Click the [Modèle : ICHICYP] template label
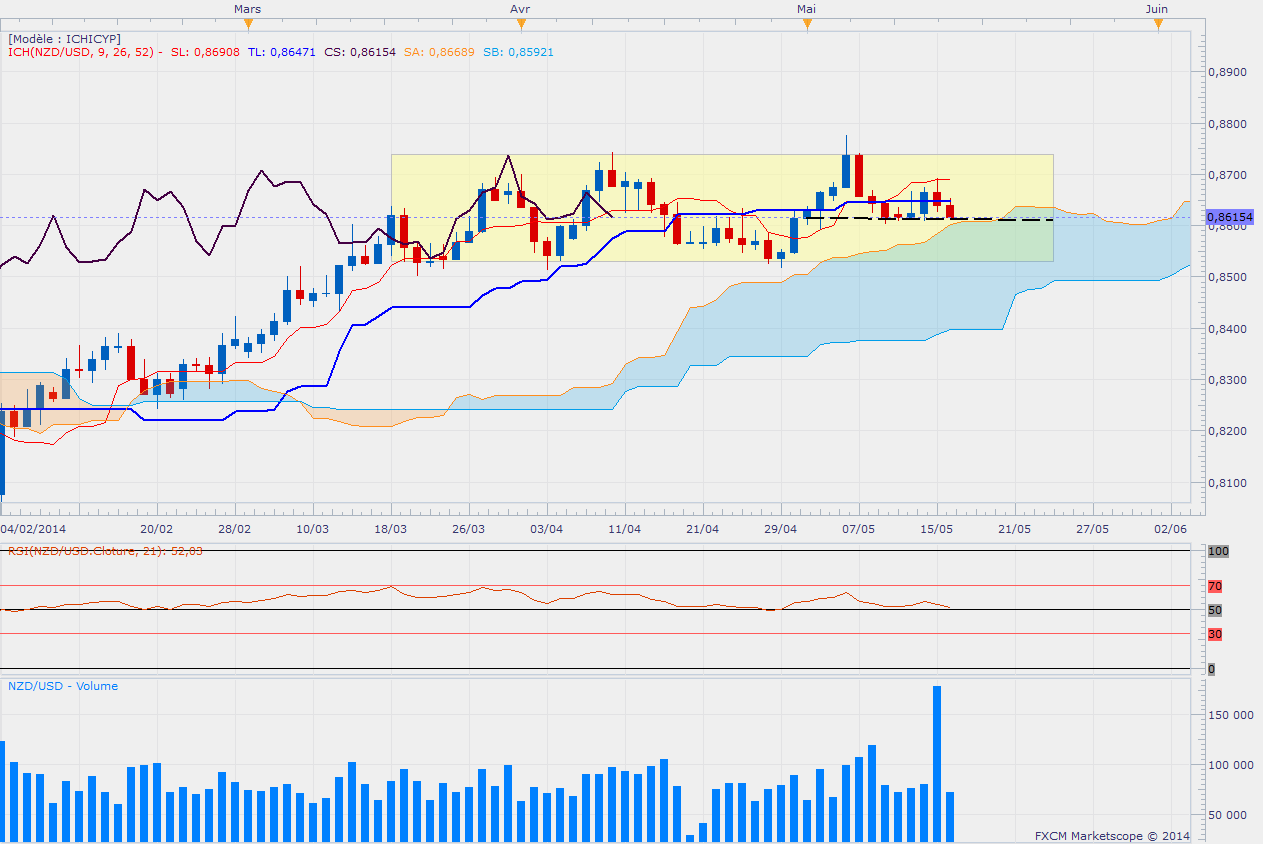The height and width of the screenshot is (844, 1263). click(x=65, y=38)
